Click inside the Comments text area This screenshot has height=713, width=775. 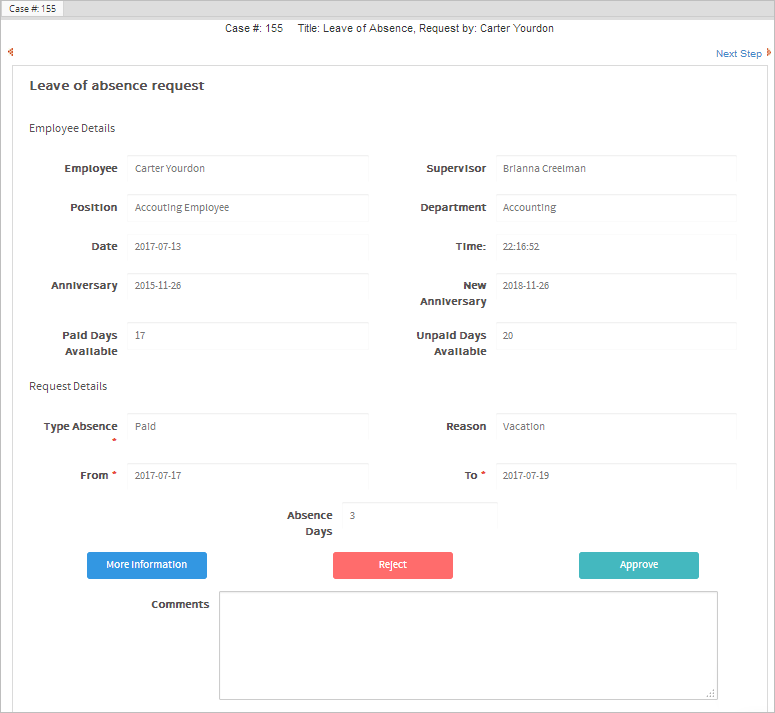click(467, 645)
